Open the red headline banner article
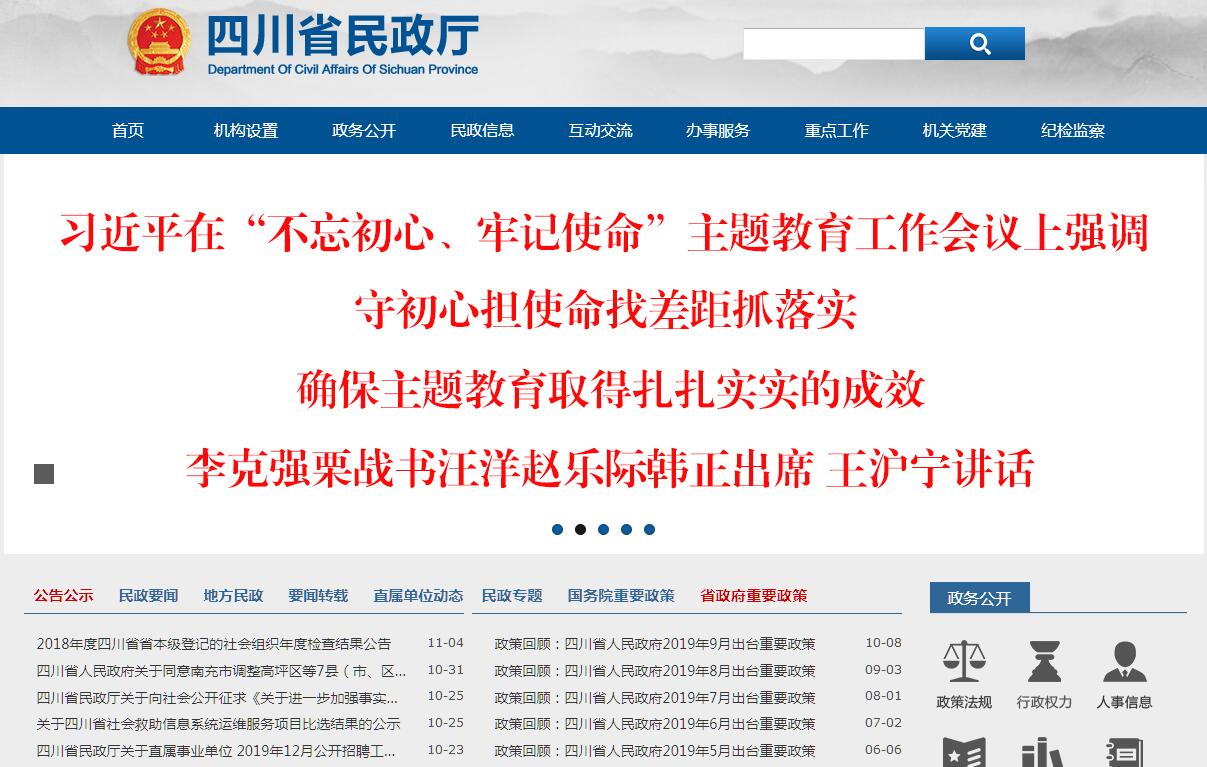The image size is (1207, 767). pos(604,350)
